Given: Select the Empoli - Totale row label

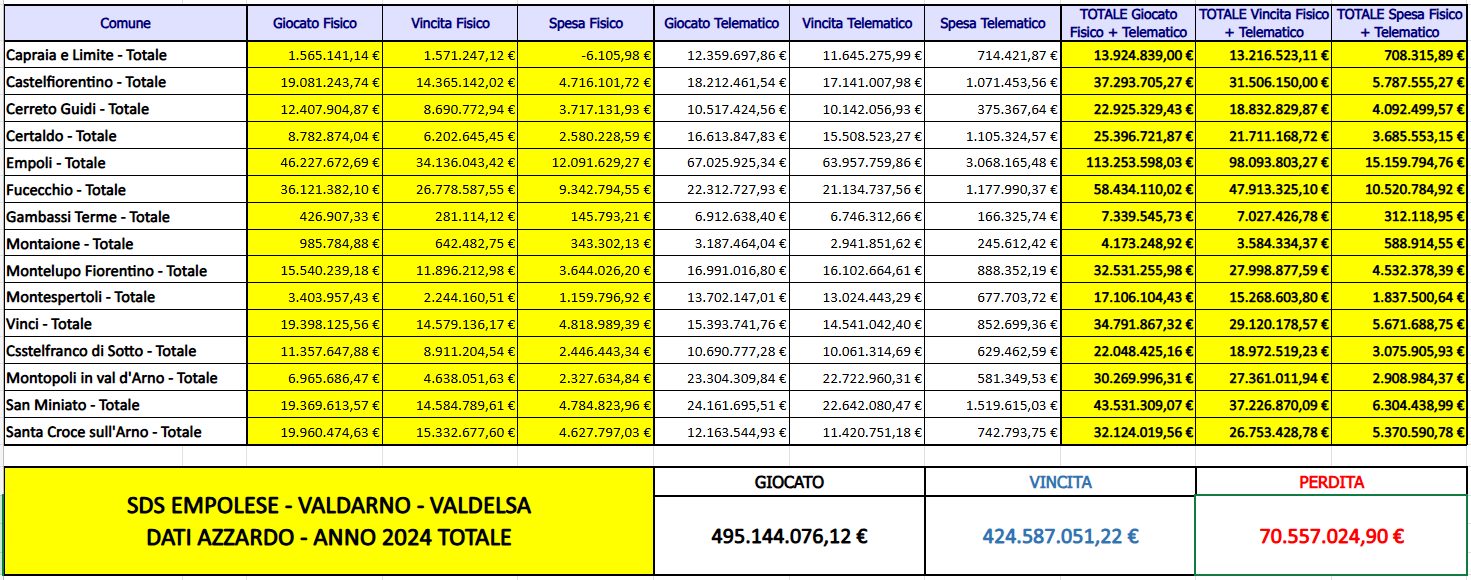Looking at the screenshot, I should coord(56,163).
